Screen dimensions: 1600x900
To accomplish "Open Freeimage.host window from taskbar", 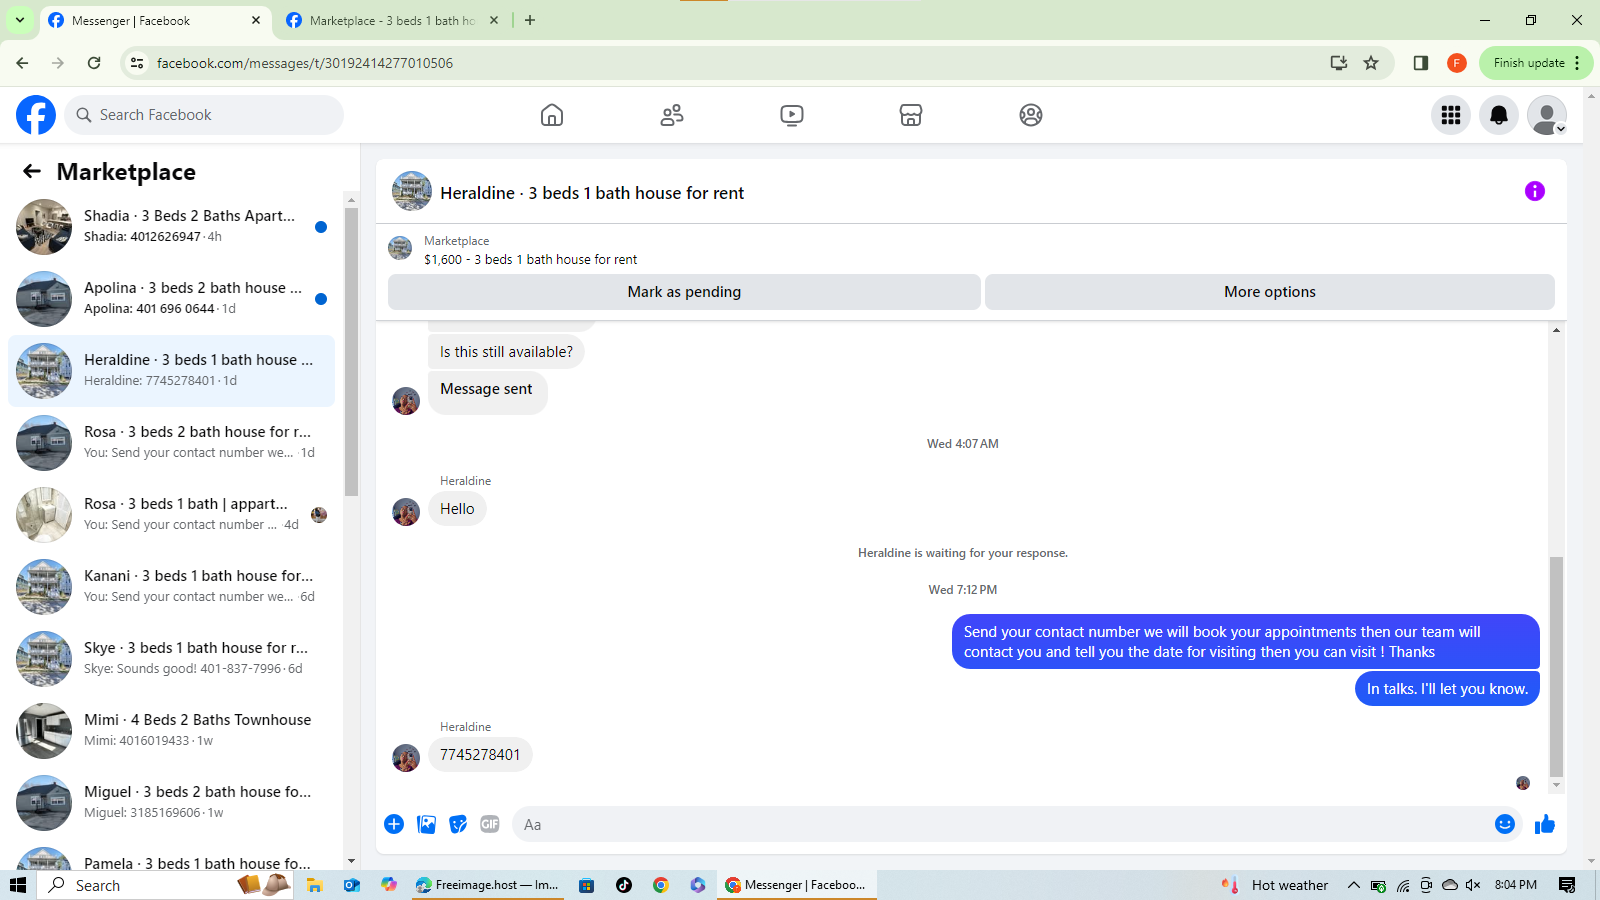I will click(x=486, y=885).
